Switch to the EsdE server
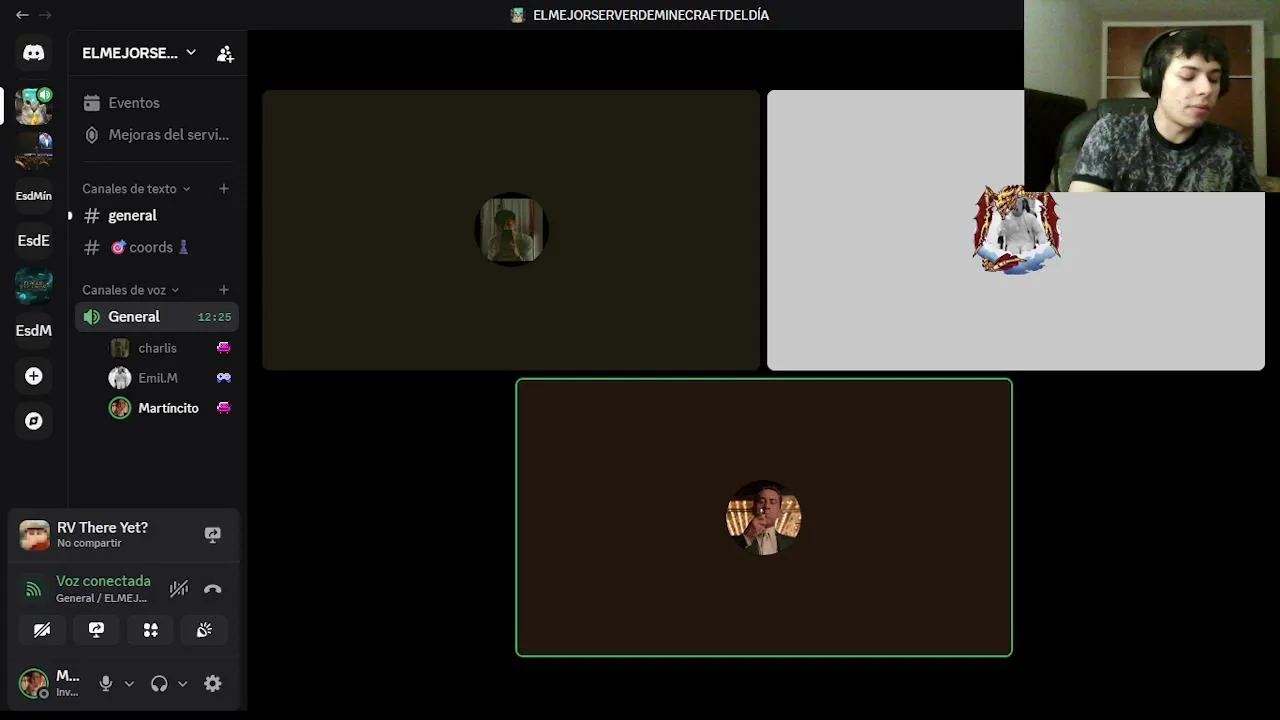Viewport: 1280px width, 720px height. click(33, 241)
